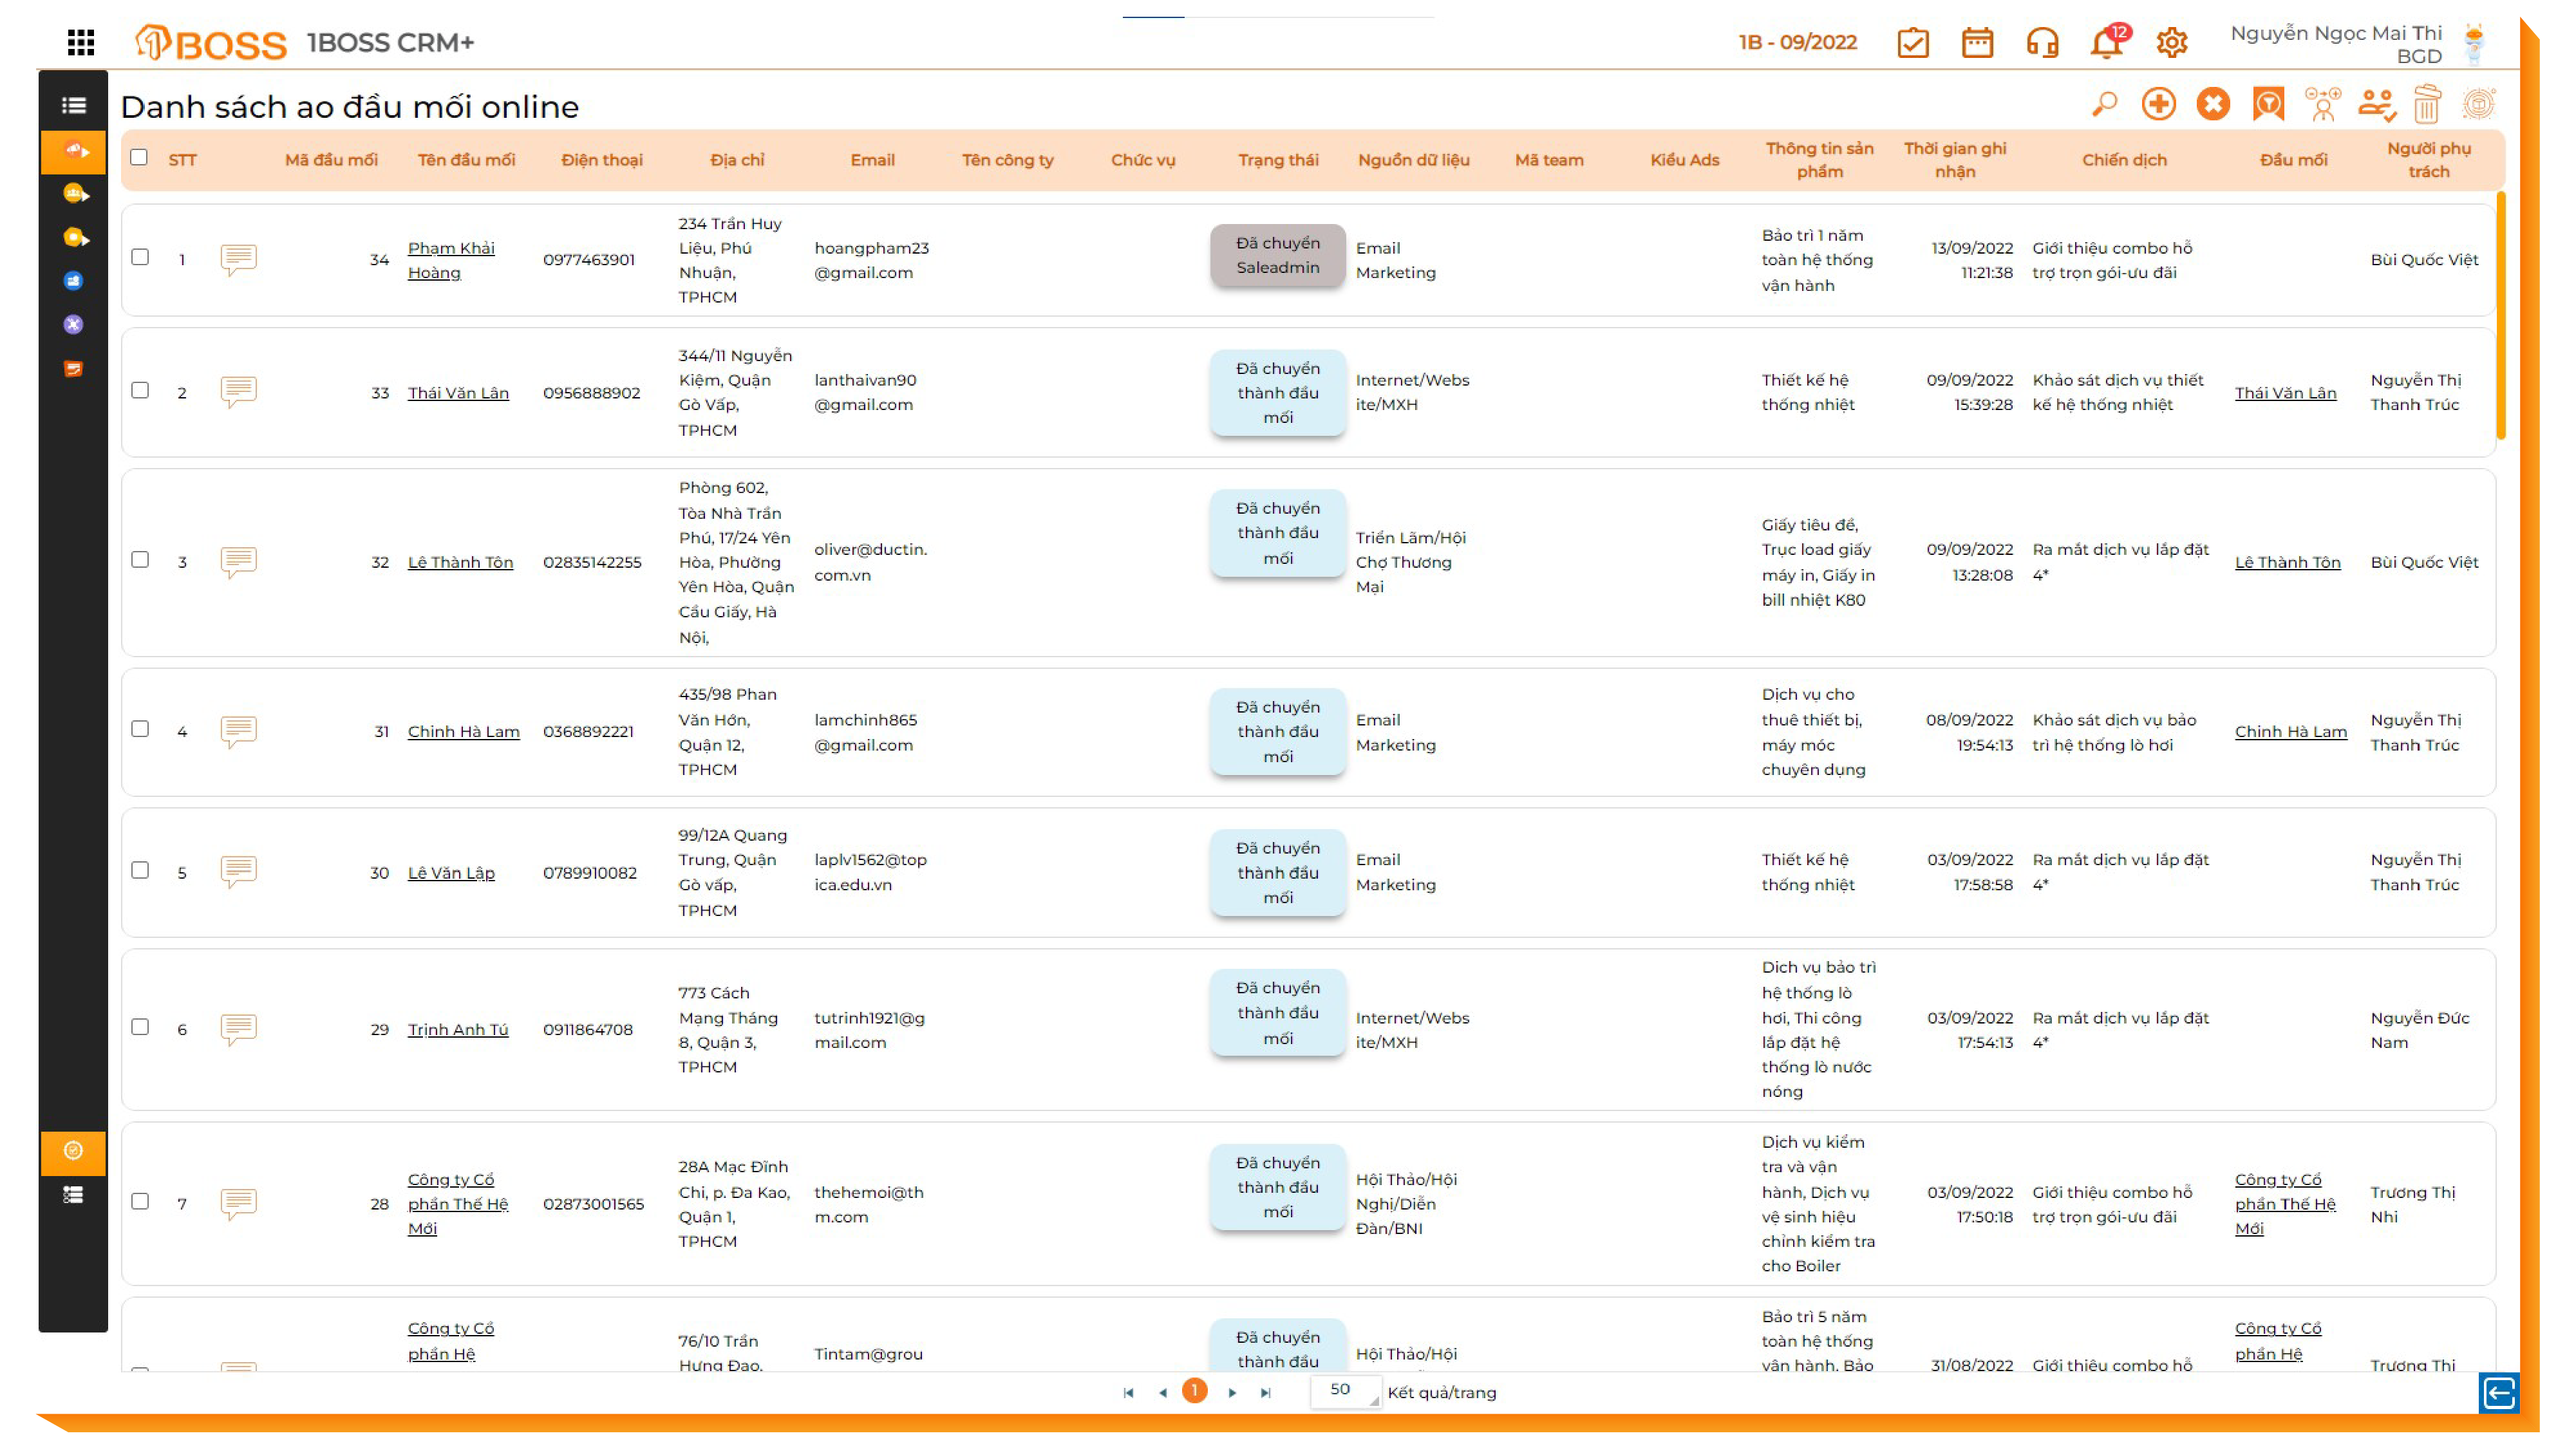The image size is (2576, 1449).
Task: Open the headset support icon
Action: click(x=2041, y=43)
